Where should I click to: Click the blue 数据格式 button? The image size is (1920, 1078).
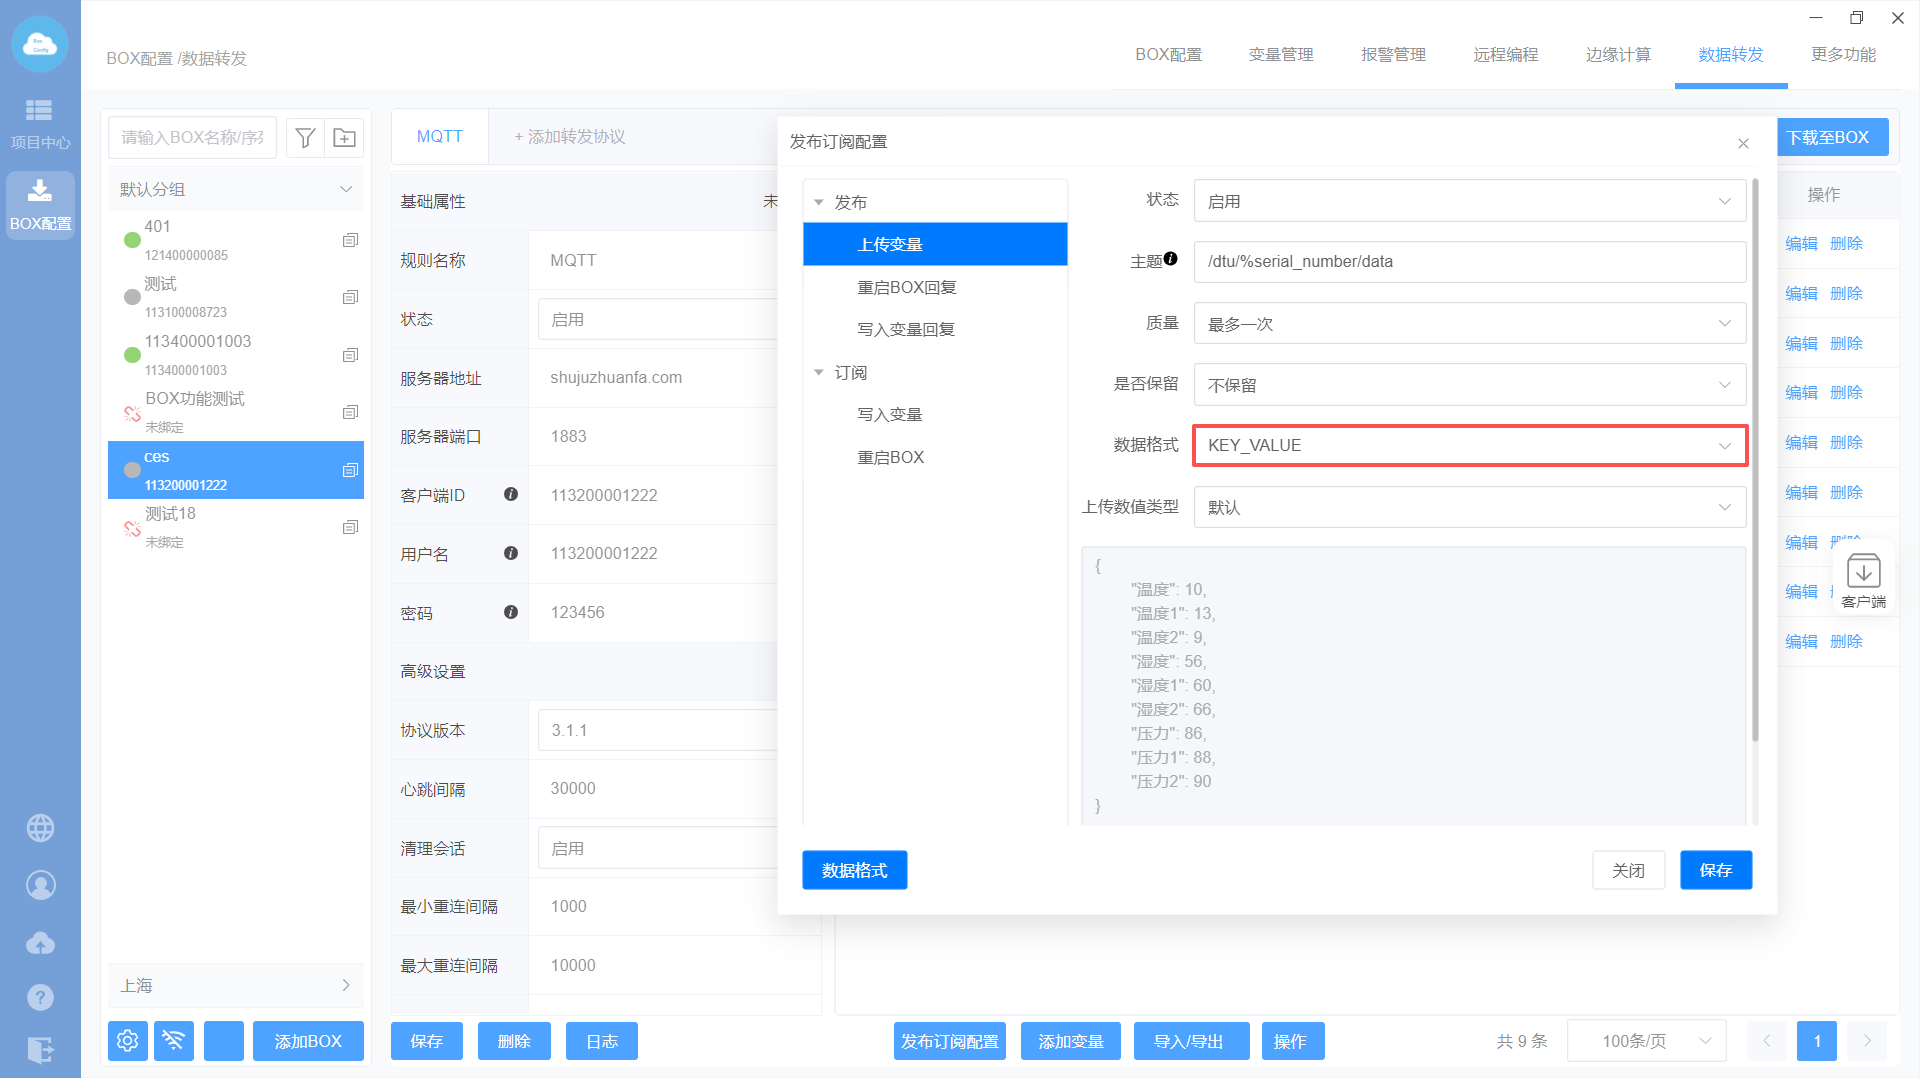point(854,870)
